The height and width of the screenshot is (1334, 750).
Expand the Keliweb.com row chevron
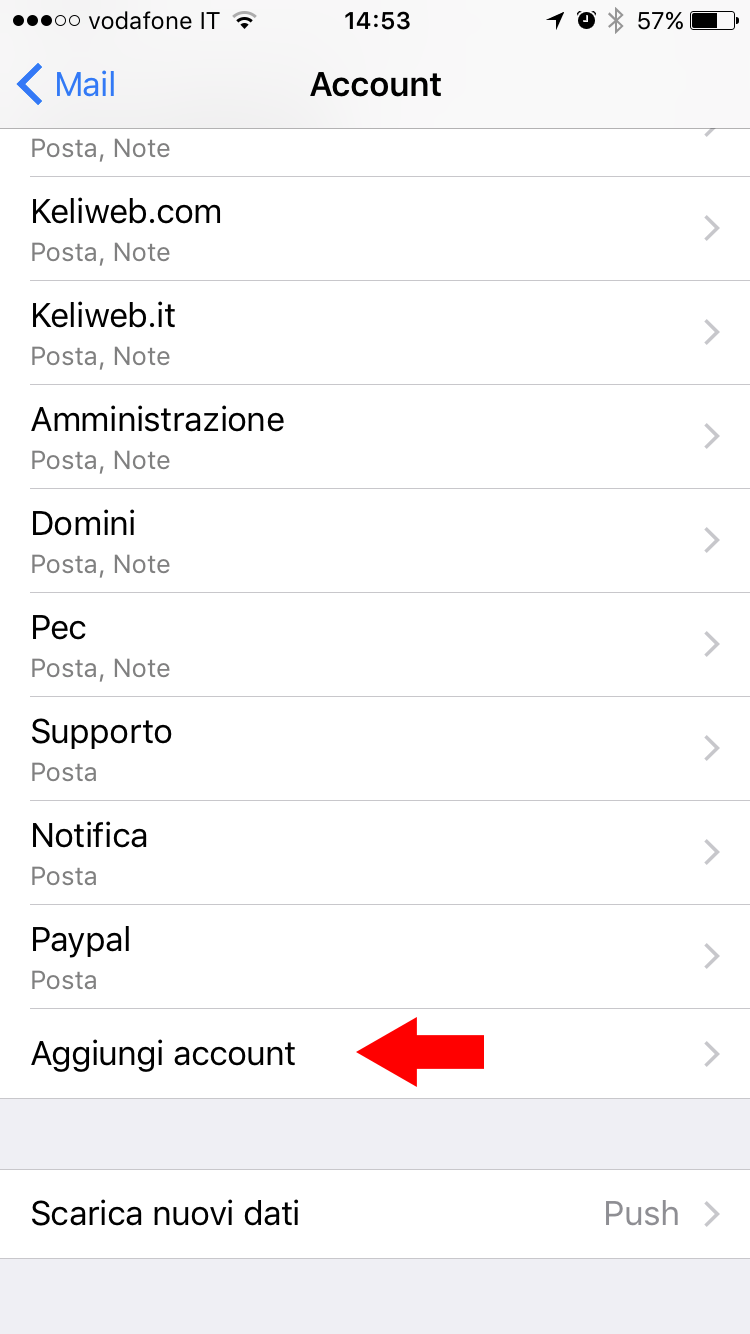(712, 229)
